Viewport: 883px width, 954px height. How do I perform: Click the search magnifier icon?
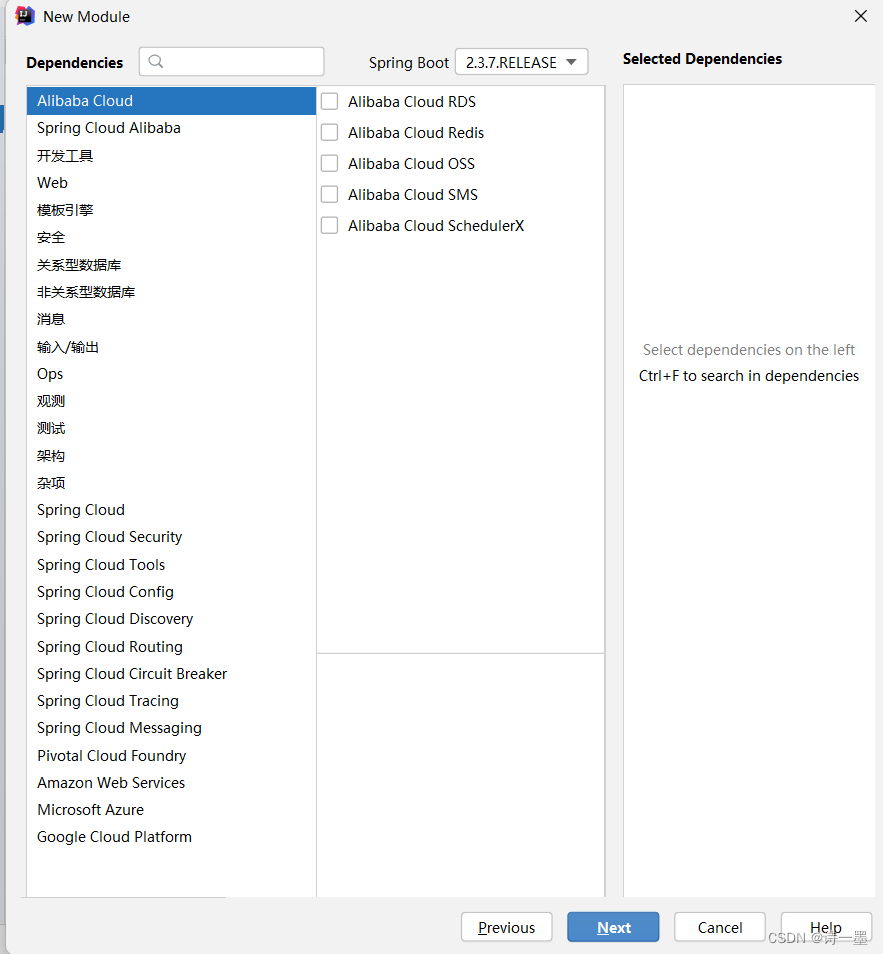(156, 61)
